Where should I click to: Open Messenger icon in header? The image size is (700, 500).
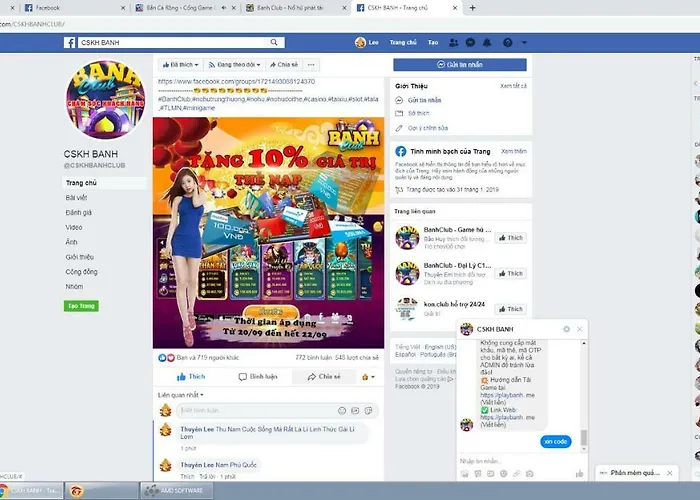tap(470, 42)
